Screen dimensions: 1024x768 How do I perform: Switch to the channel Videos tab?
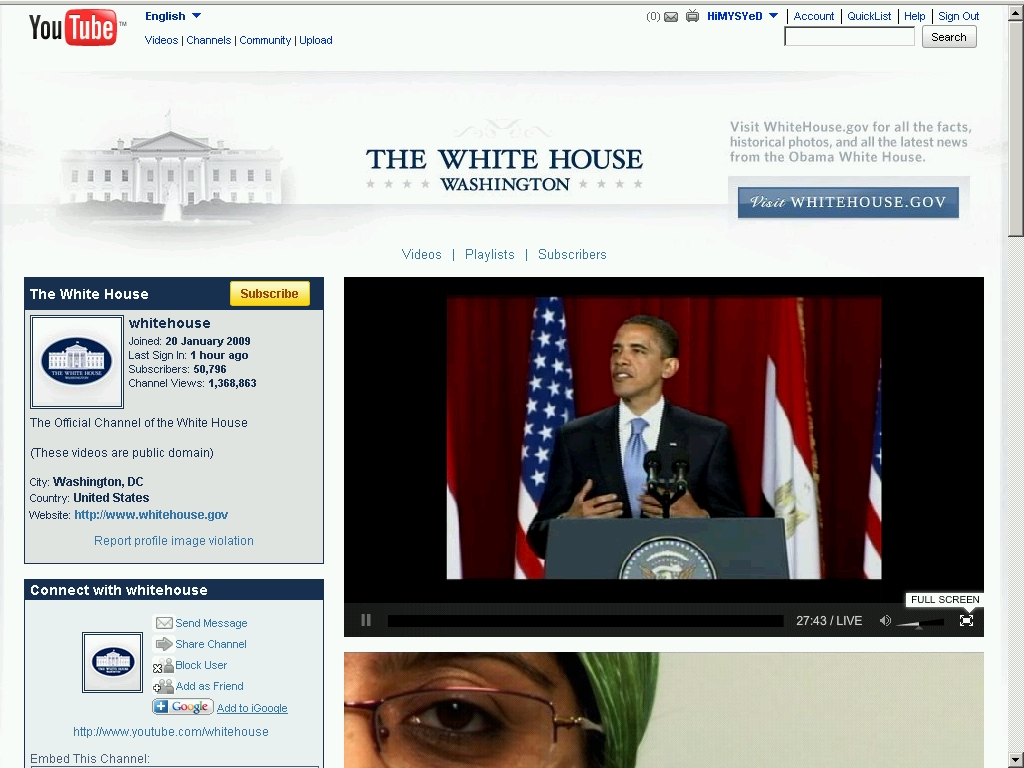(422, 255)
